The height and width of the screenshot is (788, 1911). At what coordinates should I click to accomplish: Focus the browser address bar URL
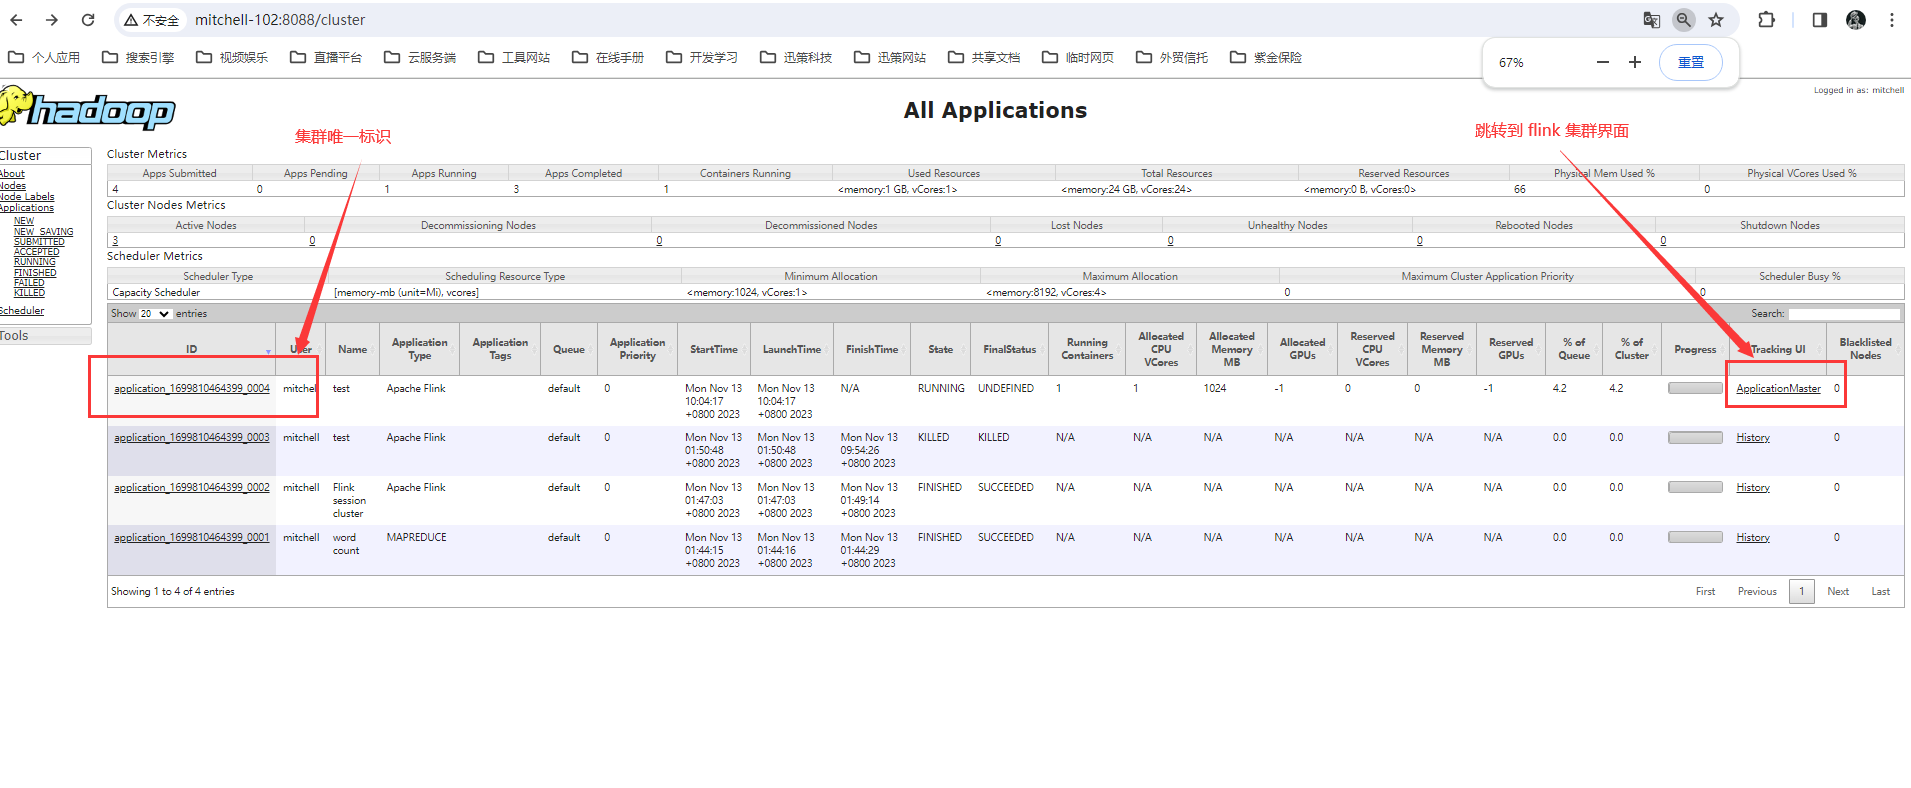click(280, 20)
